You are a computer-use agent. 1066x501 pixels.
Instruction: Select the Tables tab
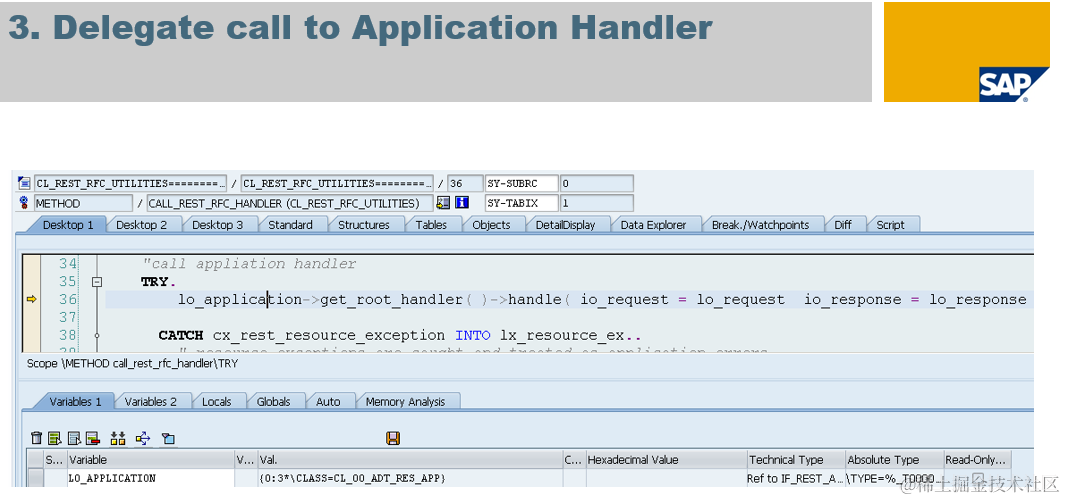pos(431,225)
